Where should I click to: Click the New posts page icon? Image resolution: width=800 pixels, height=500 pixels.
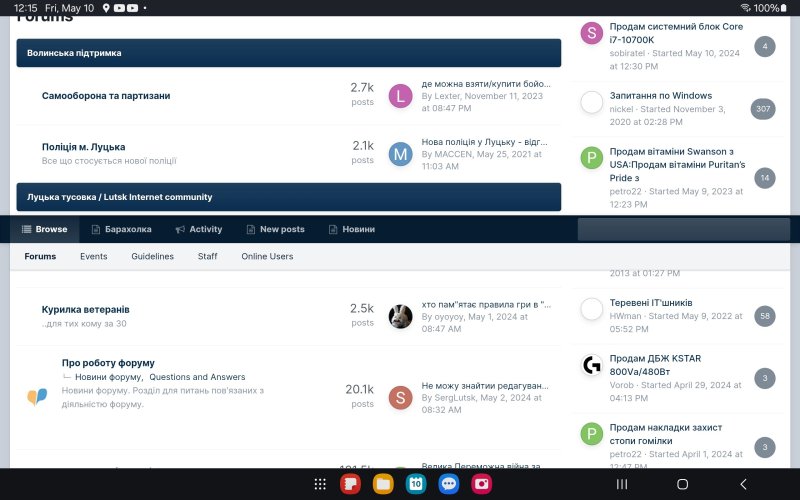(x=251, y=230)
